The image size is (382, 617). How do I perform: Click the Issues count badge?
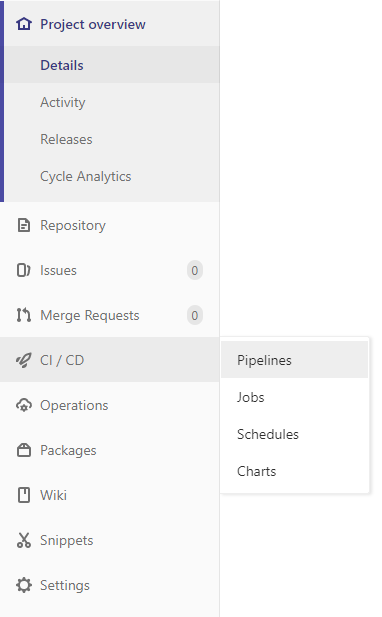[x=195, y=270]
